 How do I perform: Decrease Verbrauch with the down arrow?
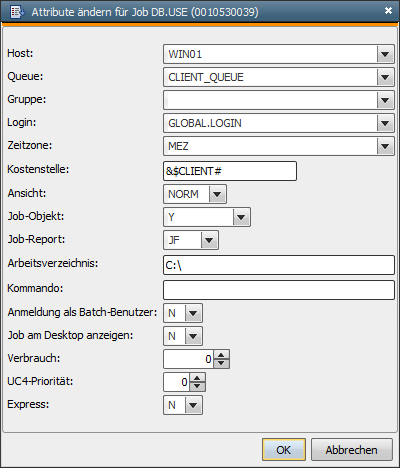pyautogui.click(x=221, y=363)
